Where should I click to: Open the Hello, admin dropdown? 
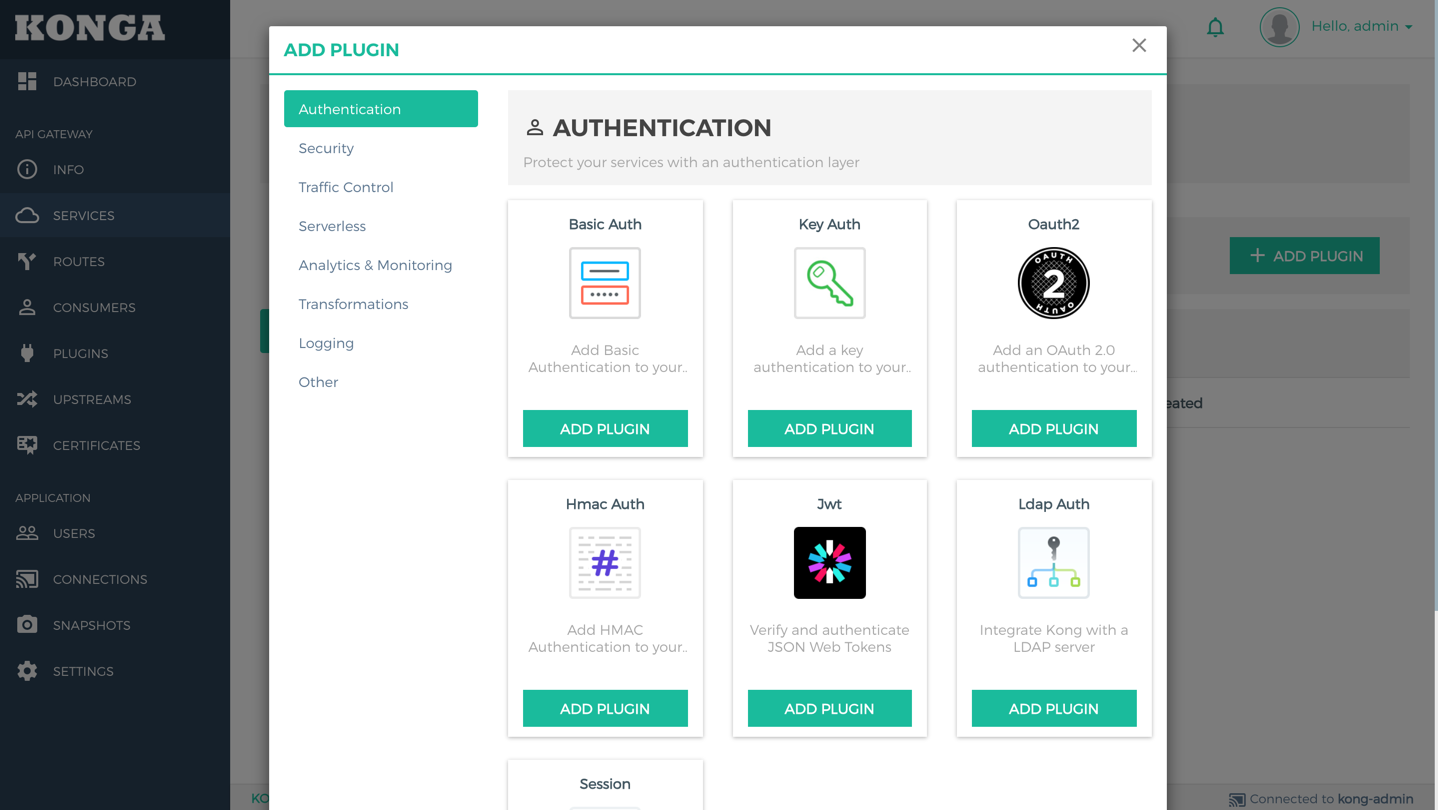[1361, 27]
